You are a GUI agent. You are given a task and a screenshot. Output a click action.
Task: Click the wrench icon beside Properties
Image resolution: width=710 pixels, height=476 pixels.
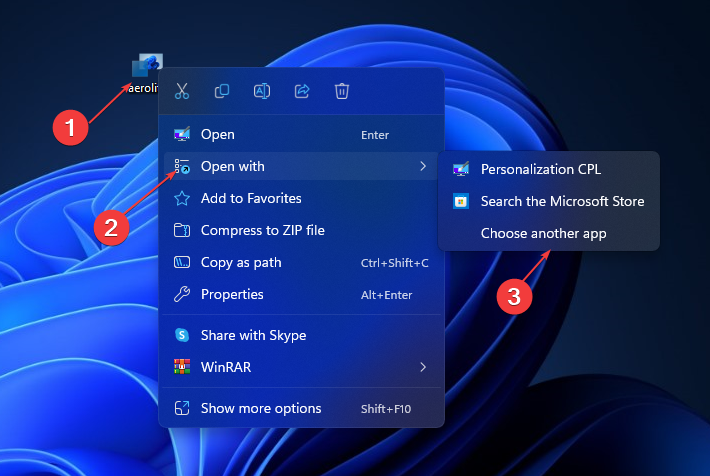click(182, 294)
